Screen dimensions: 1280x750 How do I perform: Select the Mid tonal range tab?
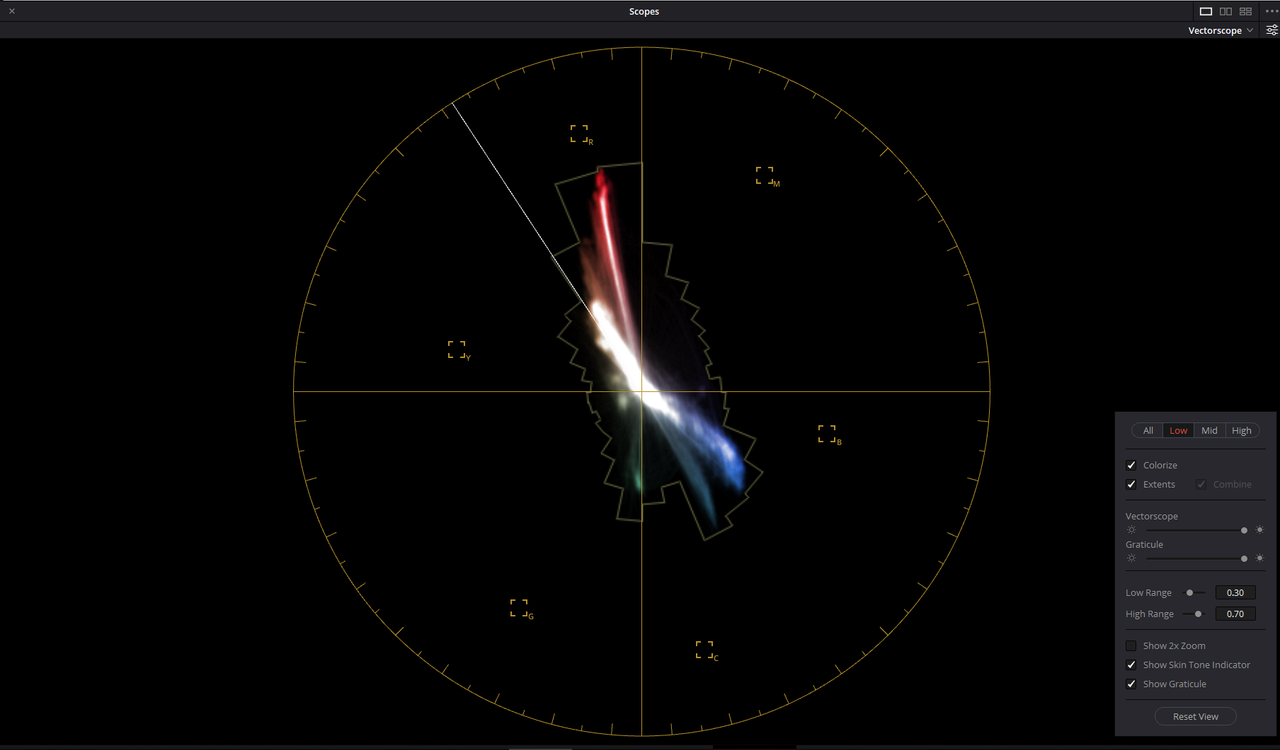point(1209,430)
